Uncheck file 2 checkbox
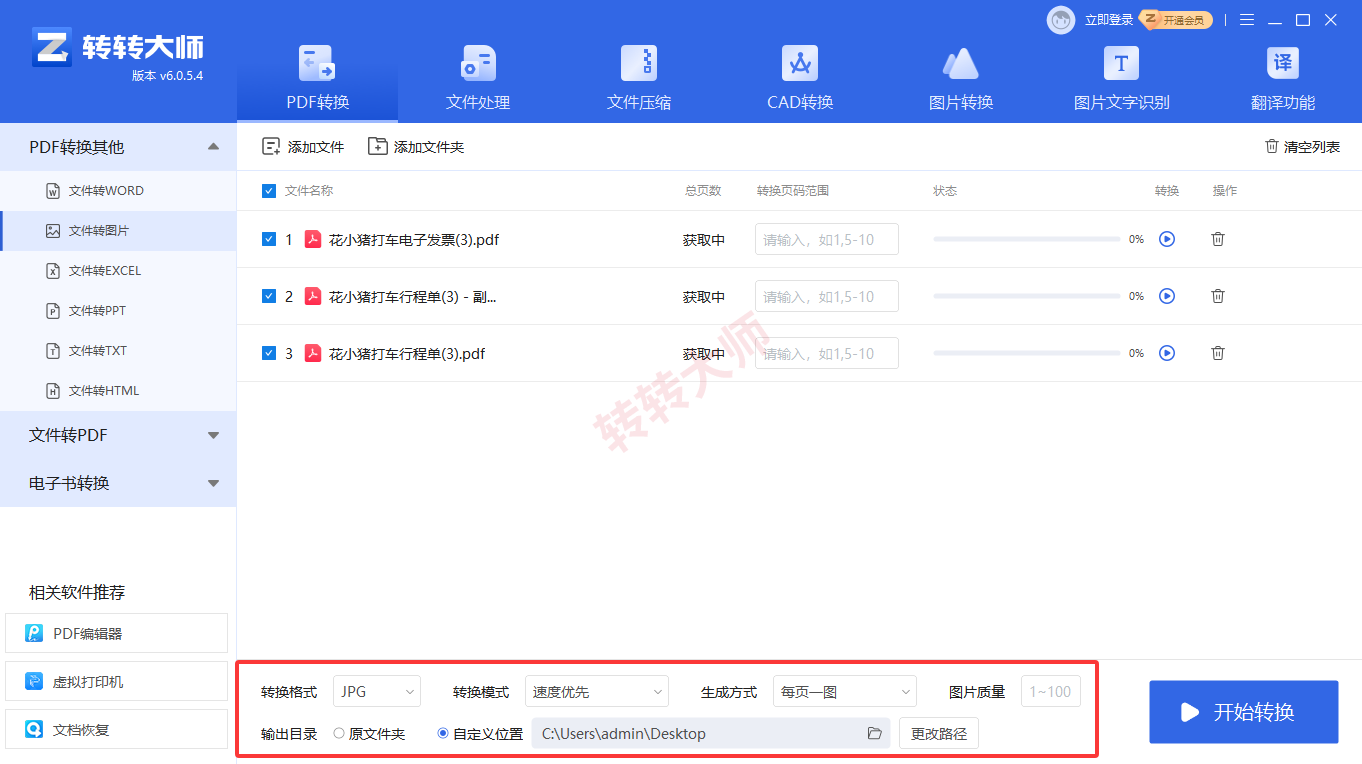1362x764 pixels. [x=268, y=296]
